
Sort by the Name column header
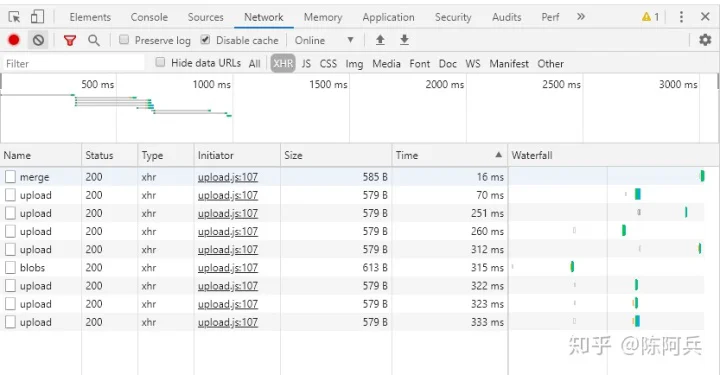pos(41,155)
